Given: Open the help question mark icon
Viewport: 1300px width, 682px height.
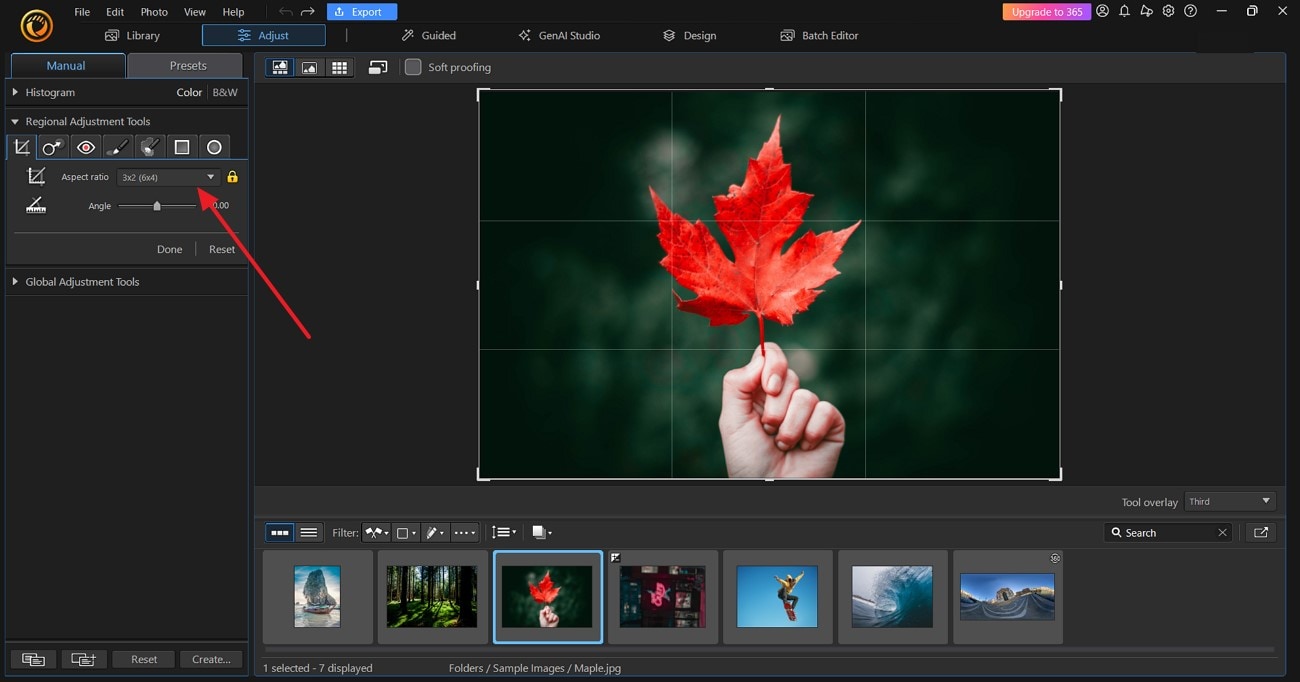Looking at the screenshot, I should pyautogui.click(x=1190, y=11).
